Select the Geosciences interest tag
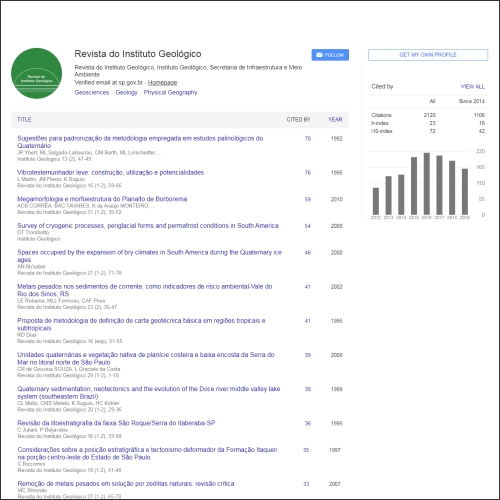The image size is (500, 500). [x=92, y=93]
